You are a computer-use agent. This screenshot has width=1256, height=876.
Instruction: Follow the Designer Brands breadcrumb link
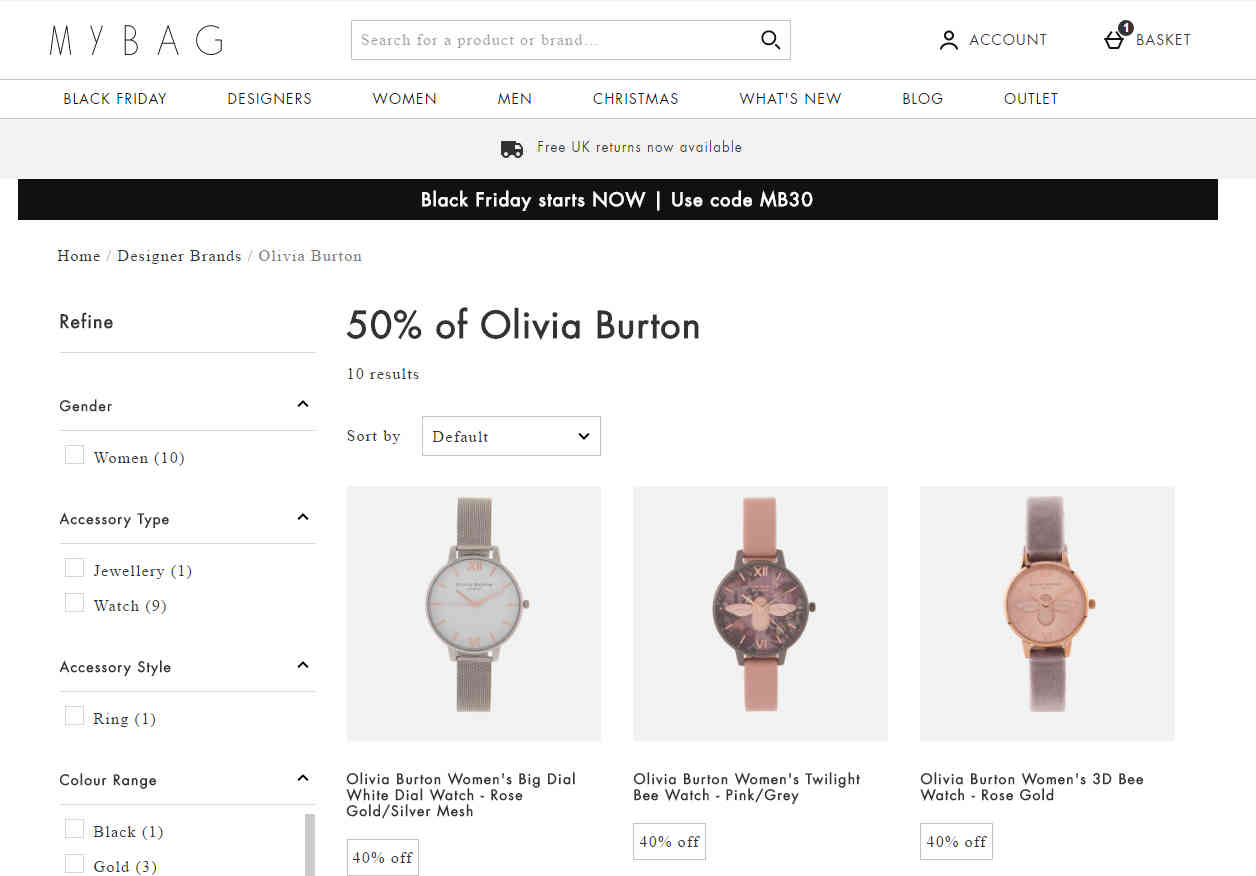[x=179, y=256]
